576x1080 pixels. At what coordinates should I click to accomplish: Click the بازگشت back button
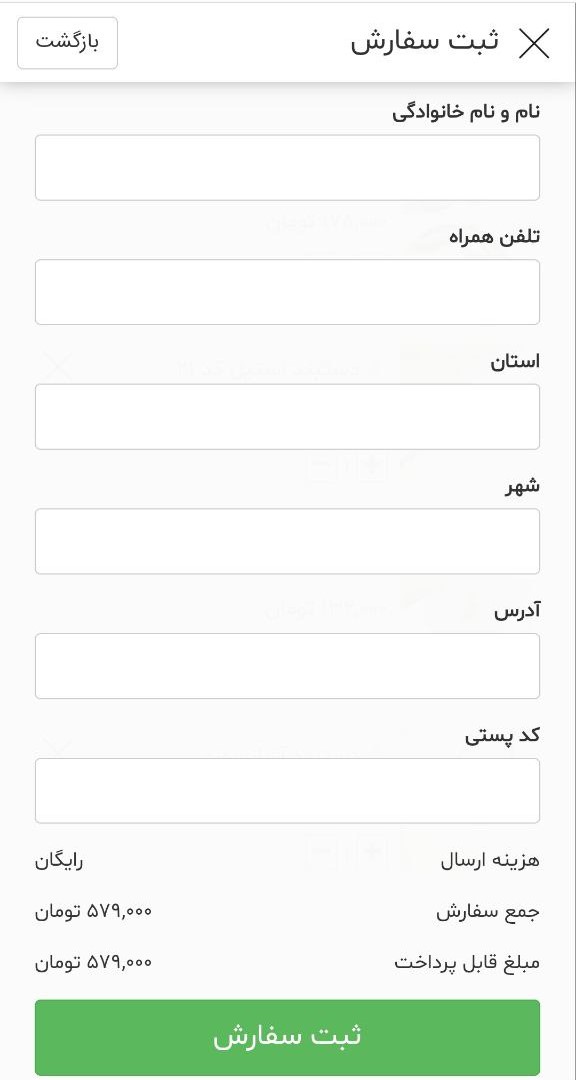[67, 43]
